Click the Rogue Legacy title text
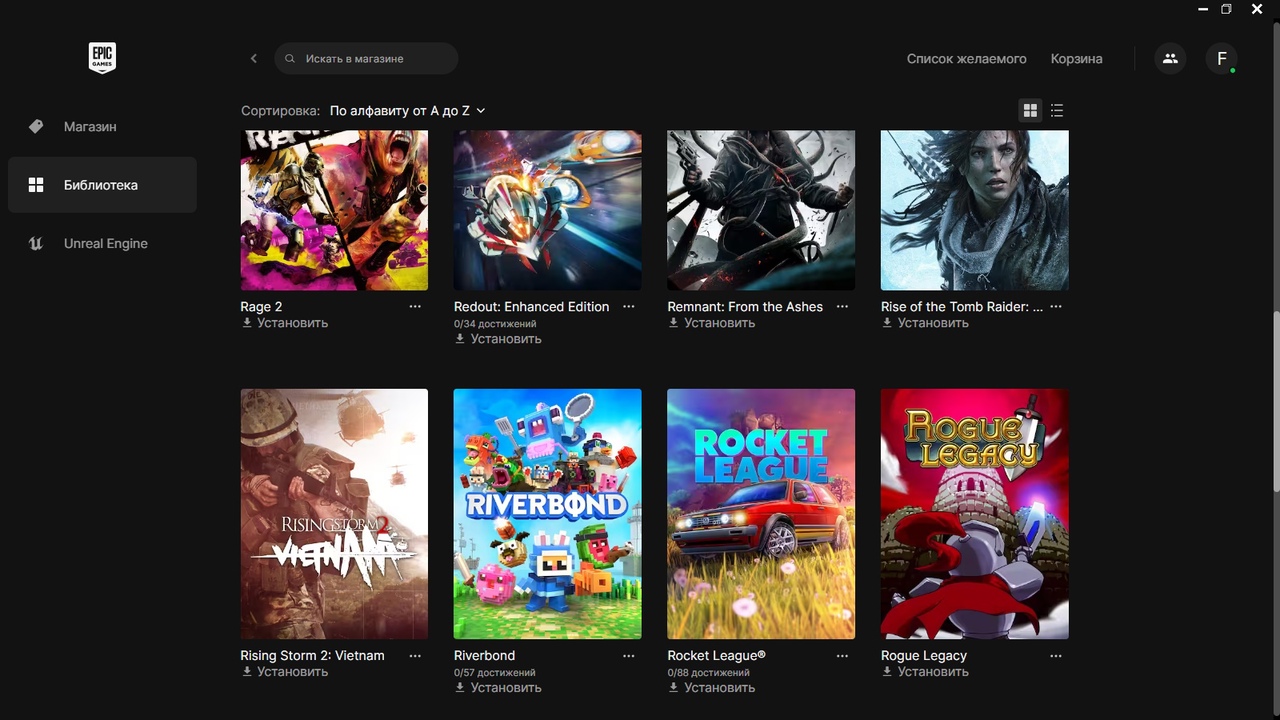The image size is (1280, 720). 924,656
